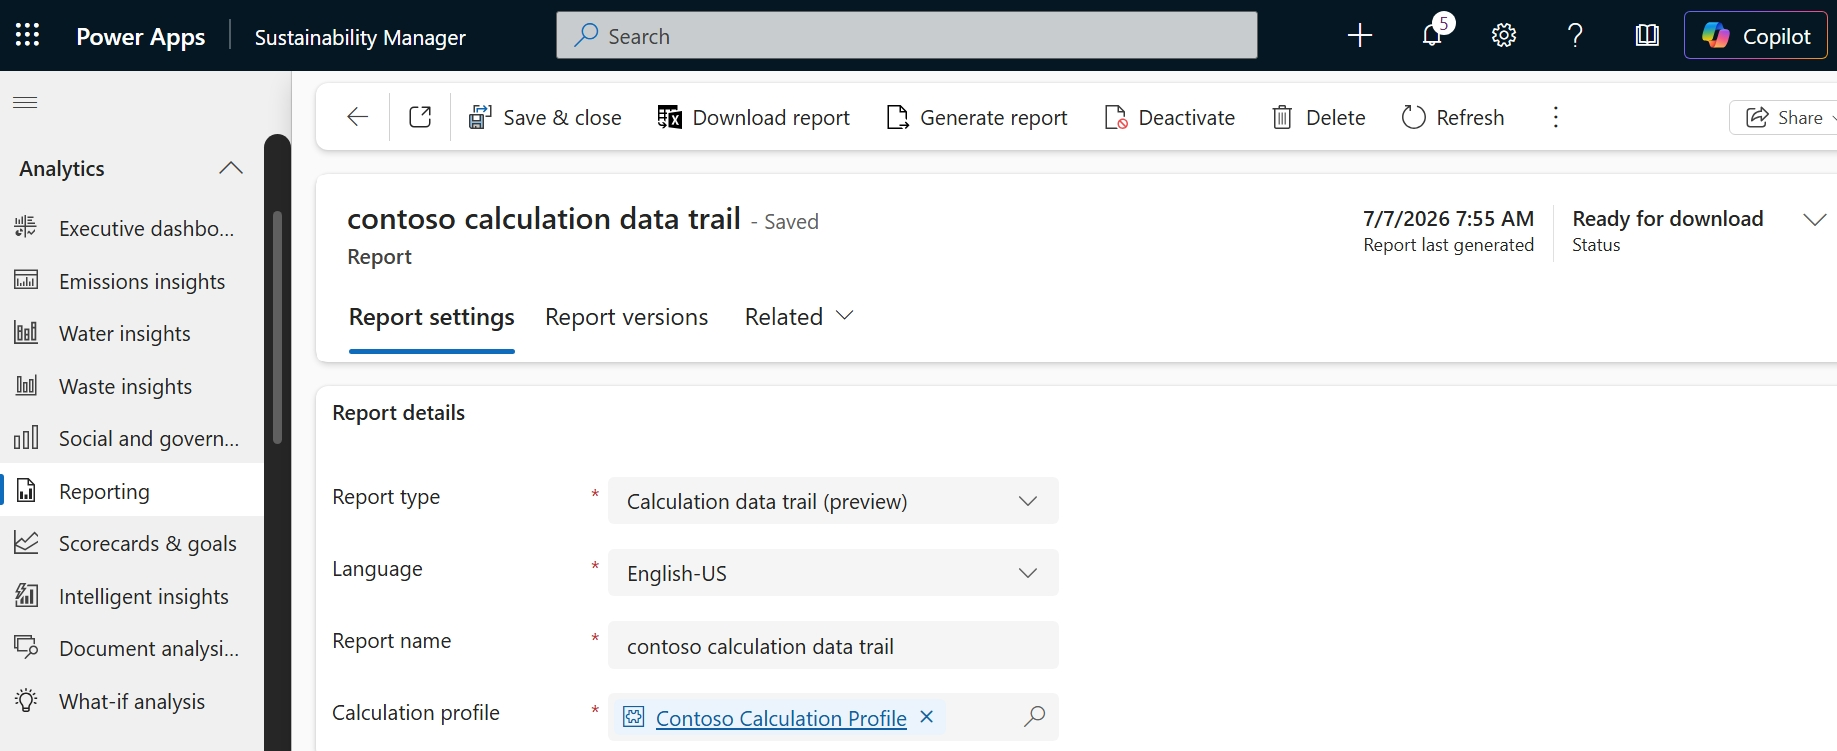1837x751 pixels.
Task: Click the Waste insights bar icon
Action: coord(26,385)
